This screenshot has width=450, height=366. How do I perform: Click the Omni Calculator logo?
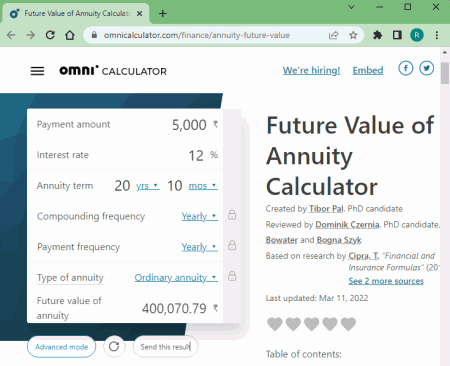113,71
